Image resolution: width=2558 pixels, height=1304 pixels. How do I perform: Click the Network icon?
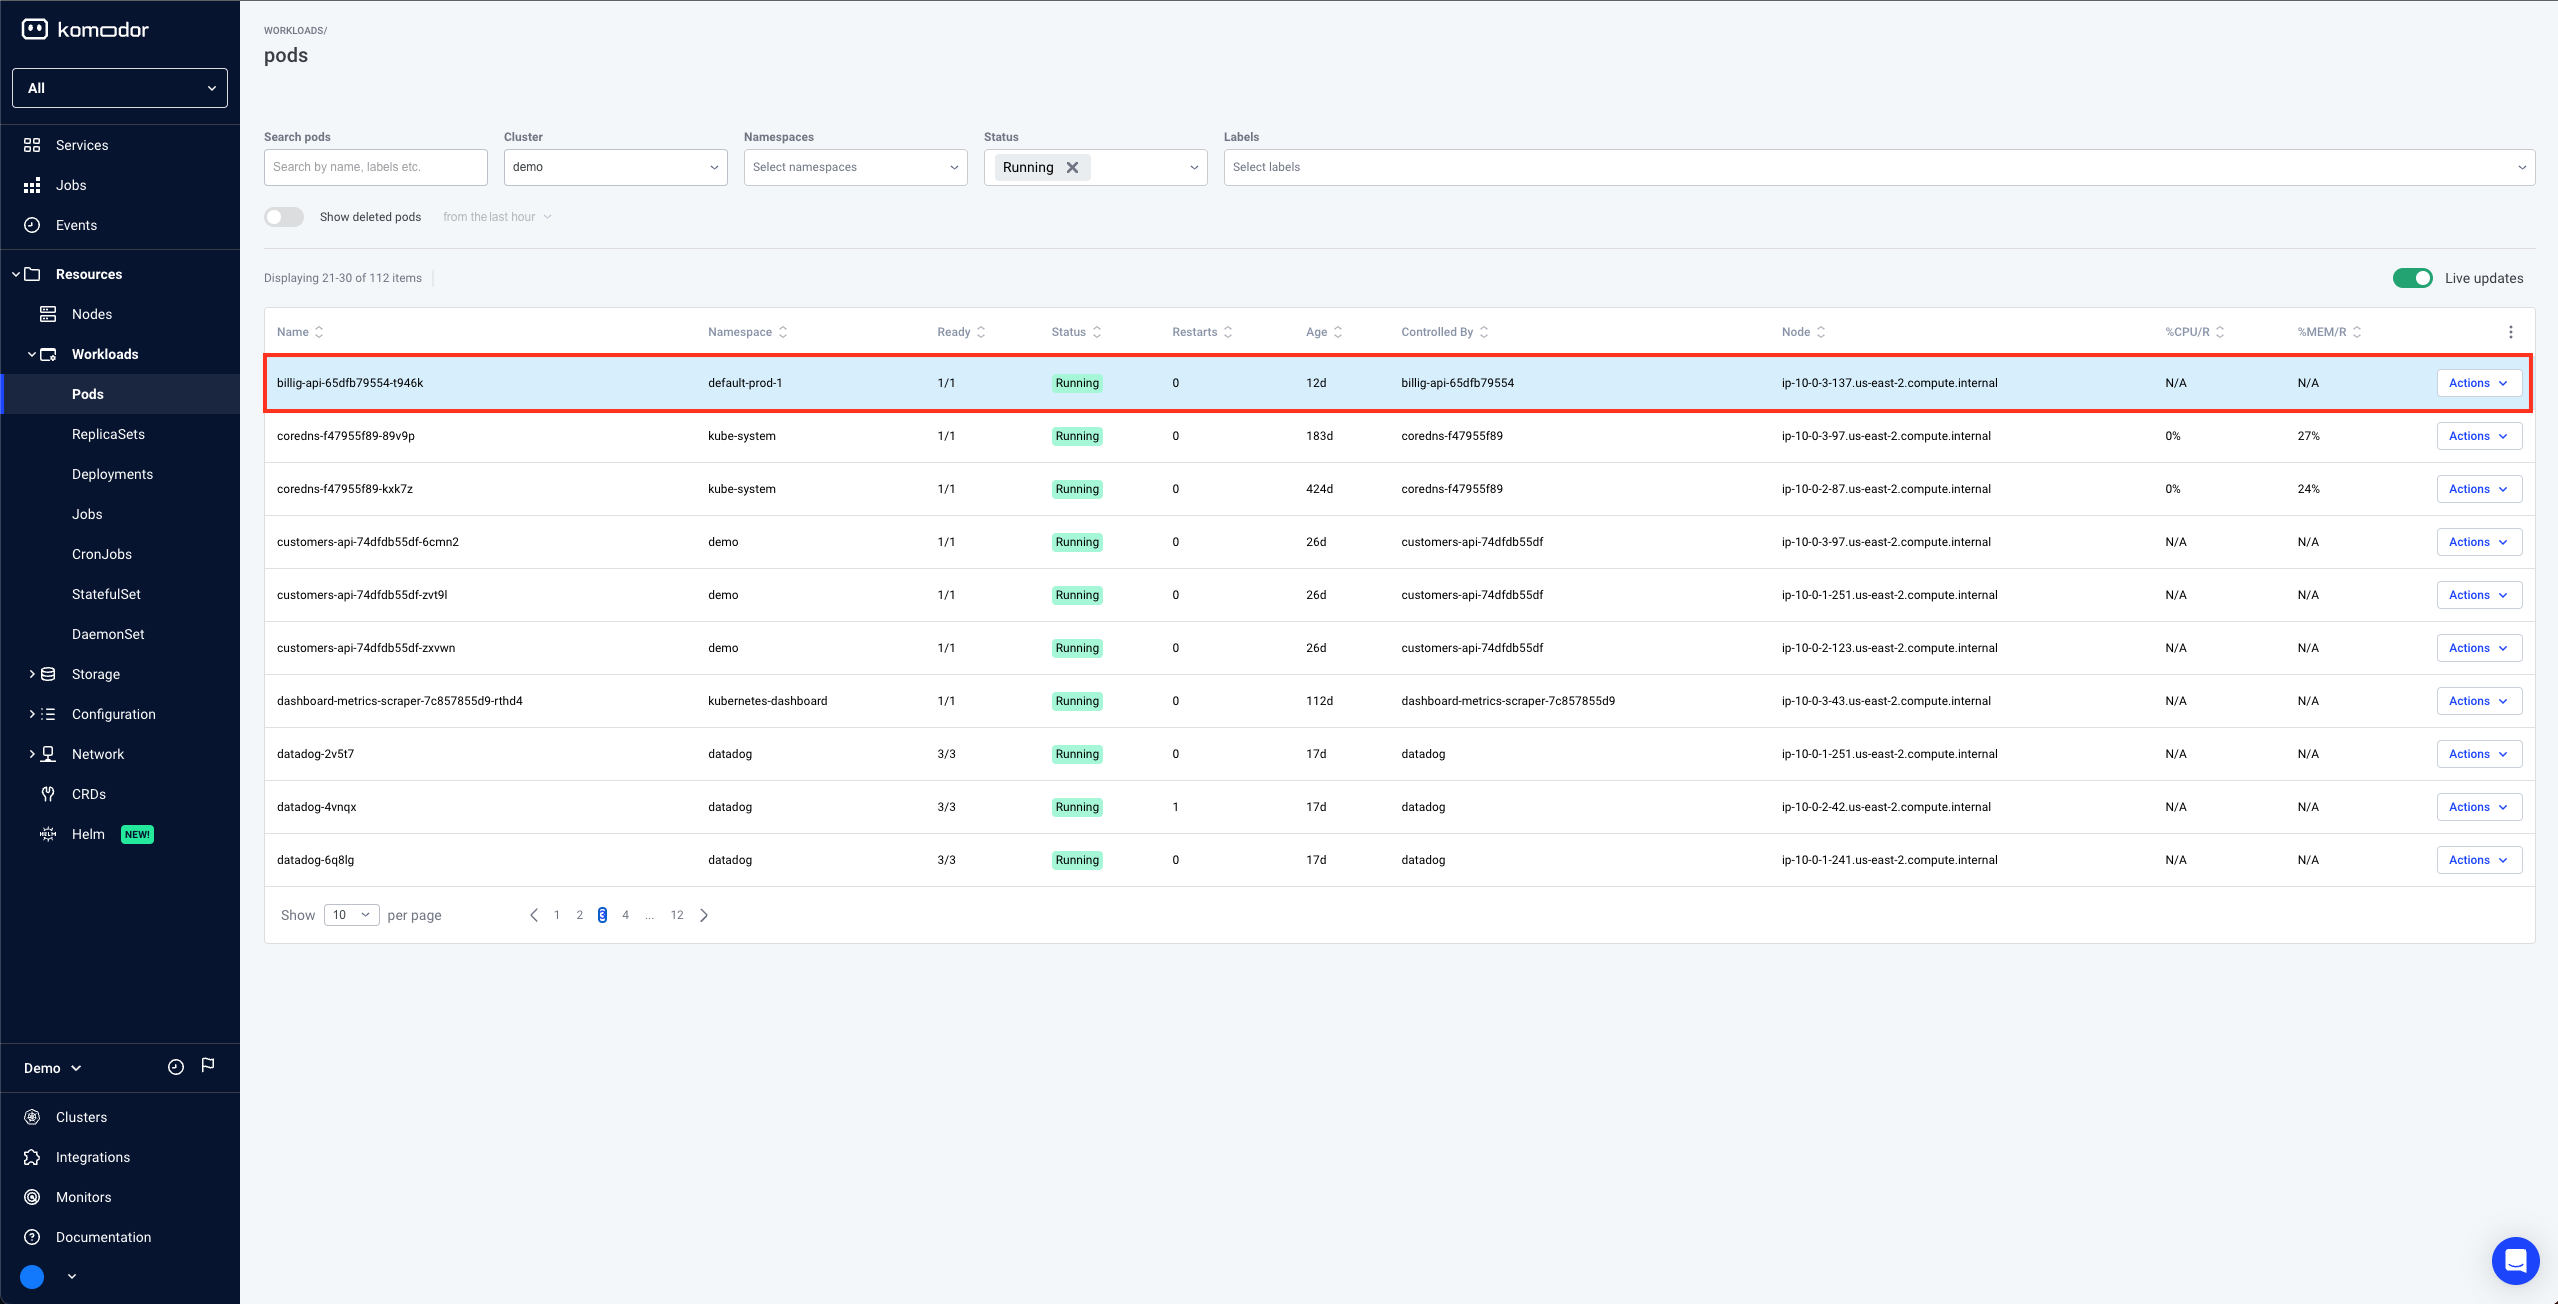[x=48, y=754]
